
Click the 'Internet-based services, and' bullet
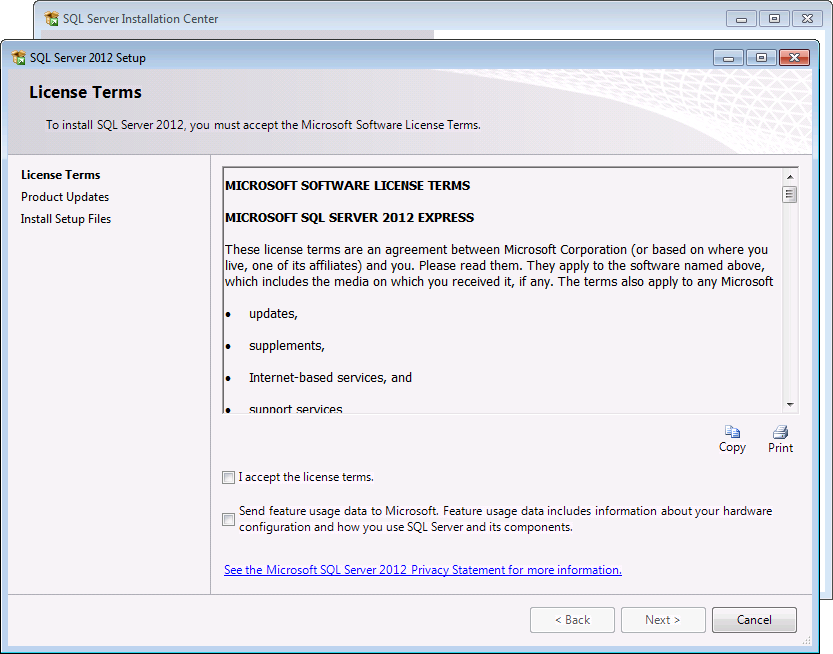point(330,378)
